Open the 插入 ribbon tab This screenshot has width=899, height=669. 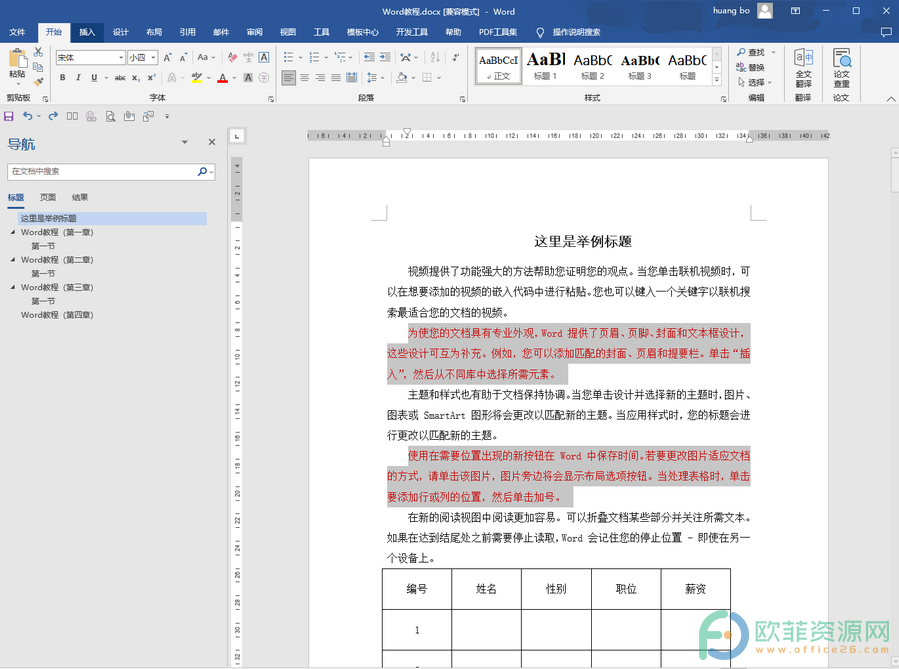tap(87, 32)
